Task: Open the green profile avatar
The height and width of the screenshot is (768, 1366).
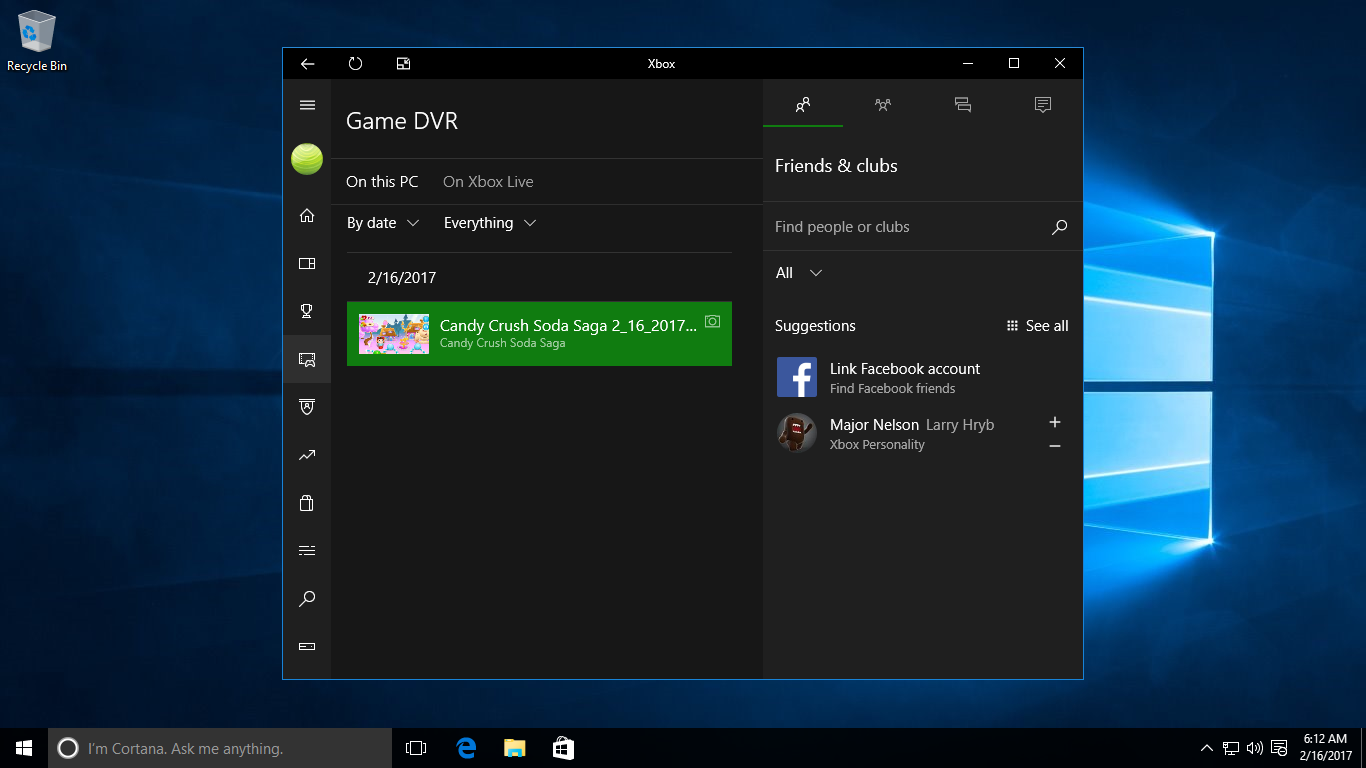Action: point(307,159)
